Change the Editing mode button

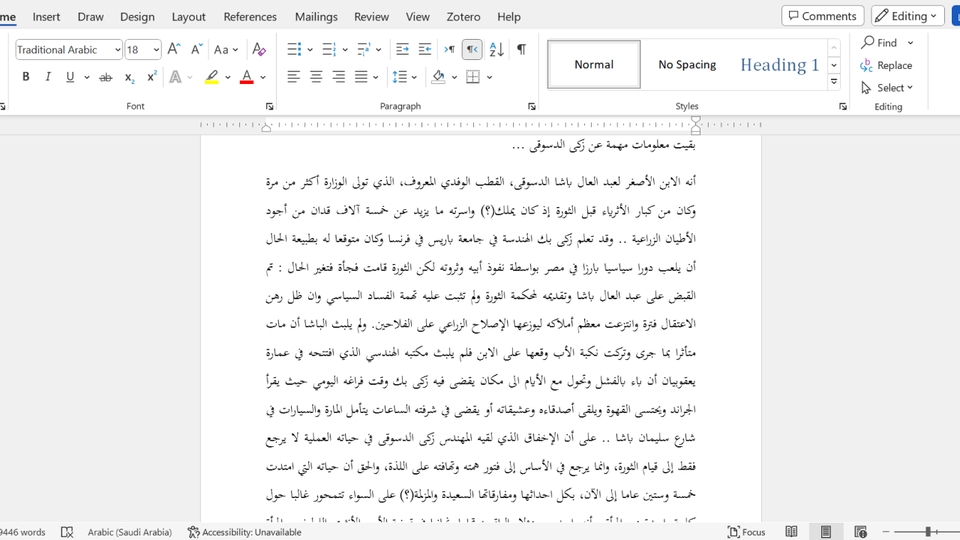coord(907,16)
